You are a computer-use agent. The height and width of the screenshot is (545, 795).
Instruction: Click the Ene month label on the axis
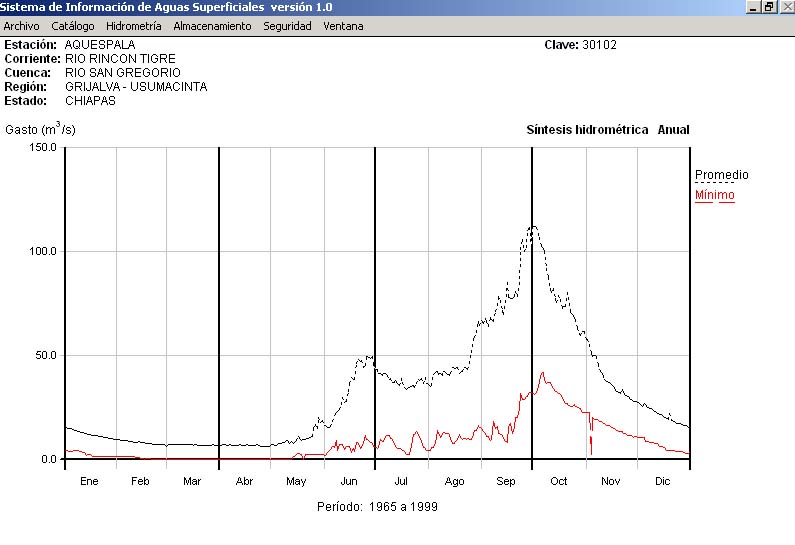click(89, 481)
